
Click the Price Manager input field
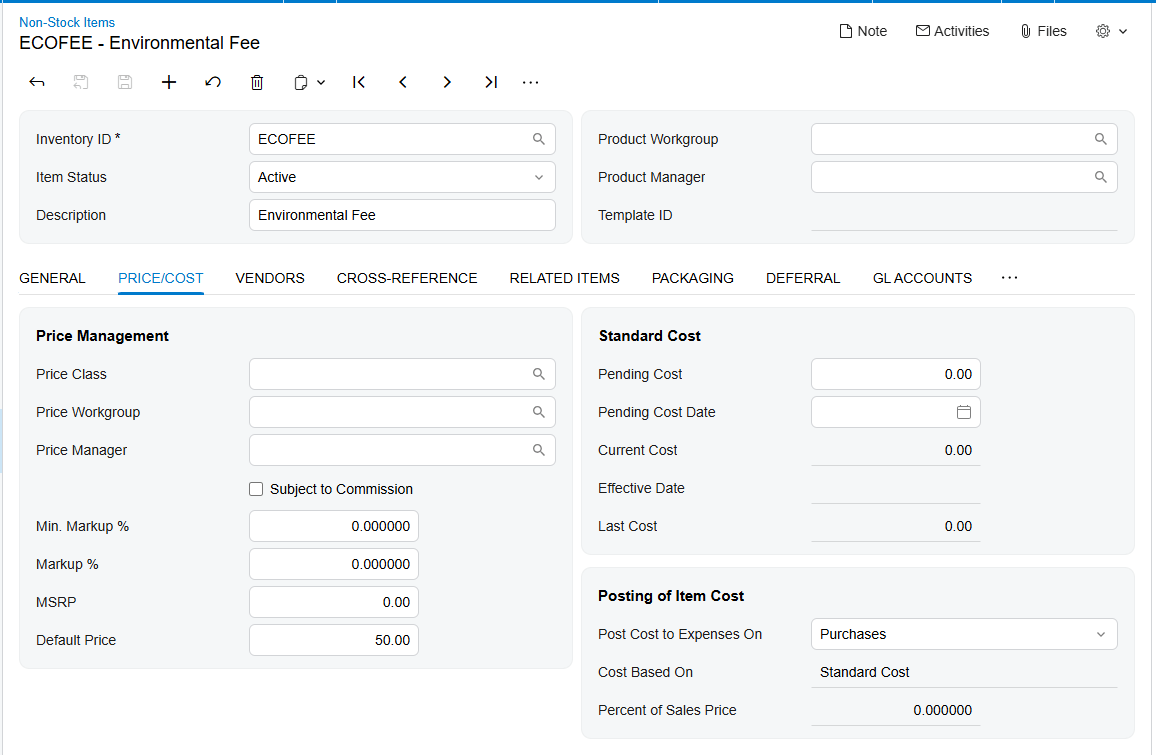[402, 450]
